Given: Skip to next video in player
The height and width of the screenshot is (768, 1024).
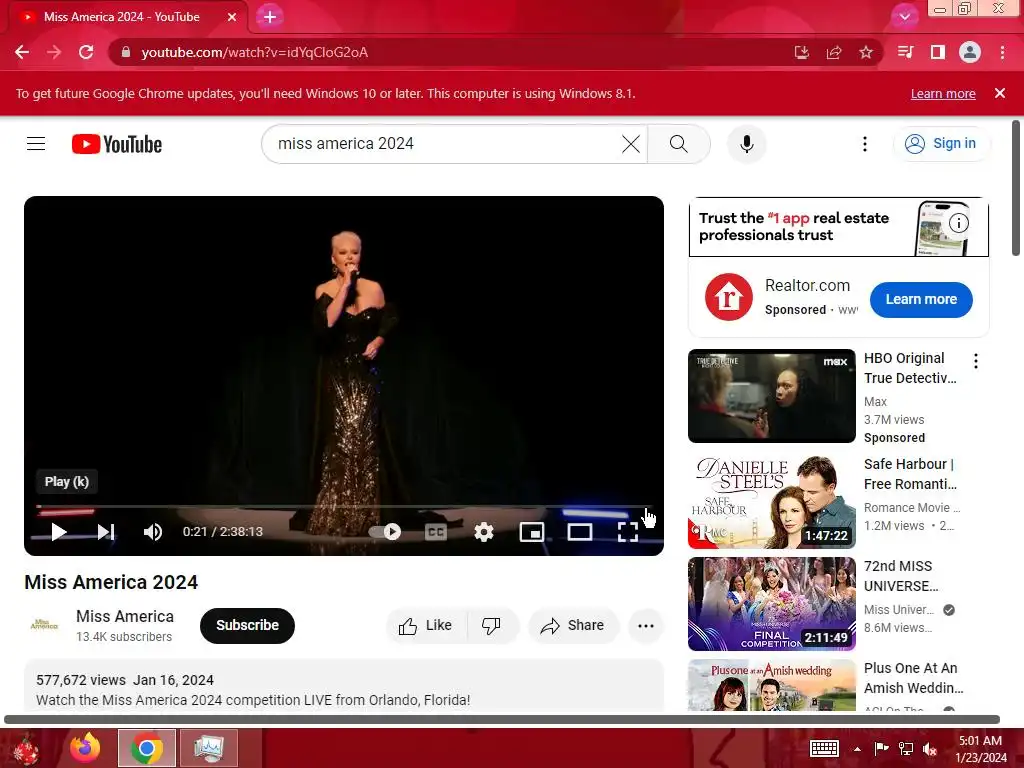Looking at the screenshot, I should (106, 532).
